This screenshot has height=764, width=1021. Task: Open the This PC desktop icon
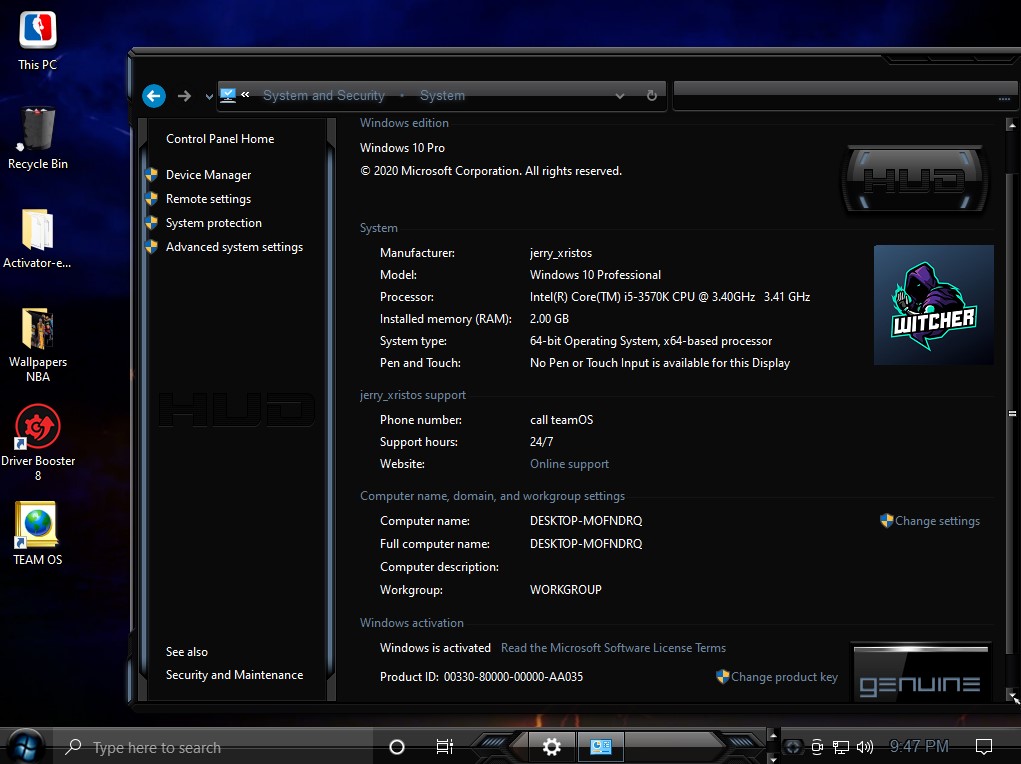37,40
